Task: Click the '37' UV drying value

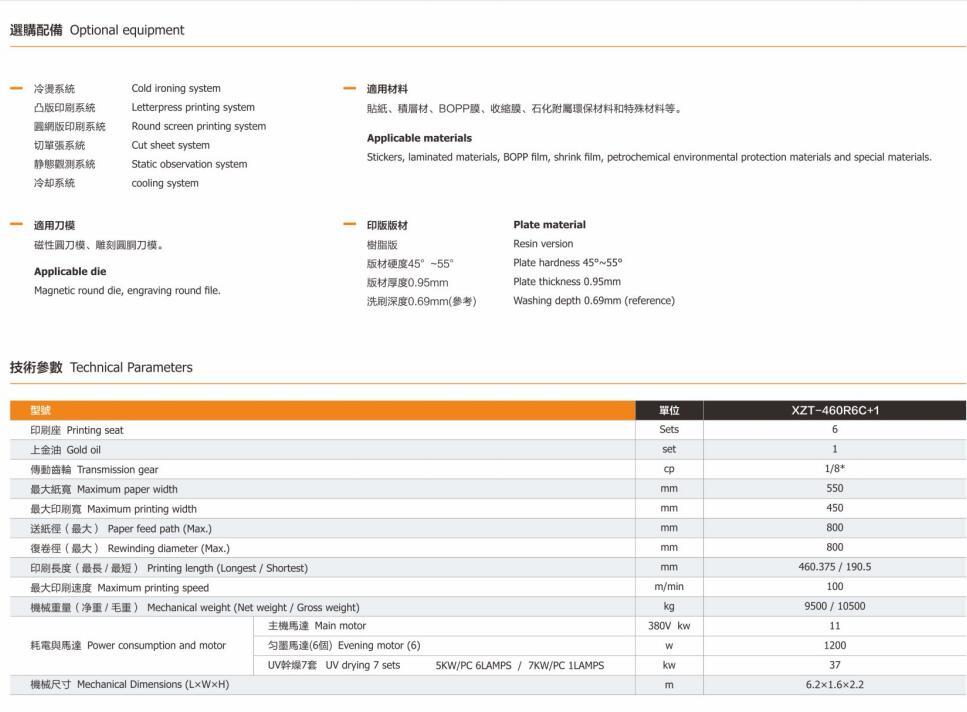Action: point(834,665)
